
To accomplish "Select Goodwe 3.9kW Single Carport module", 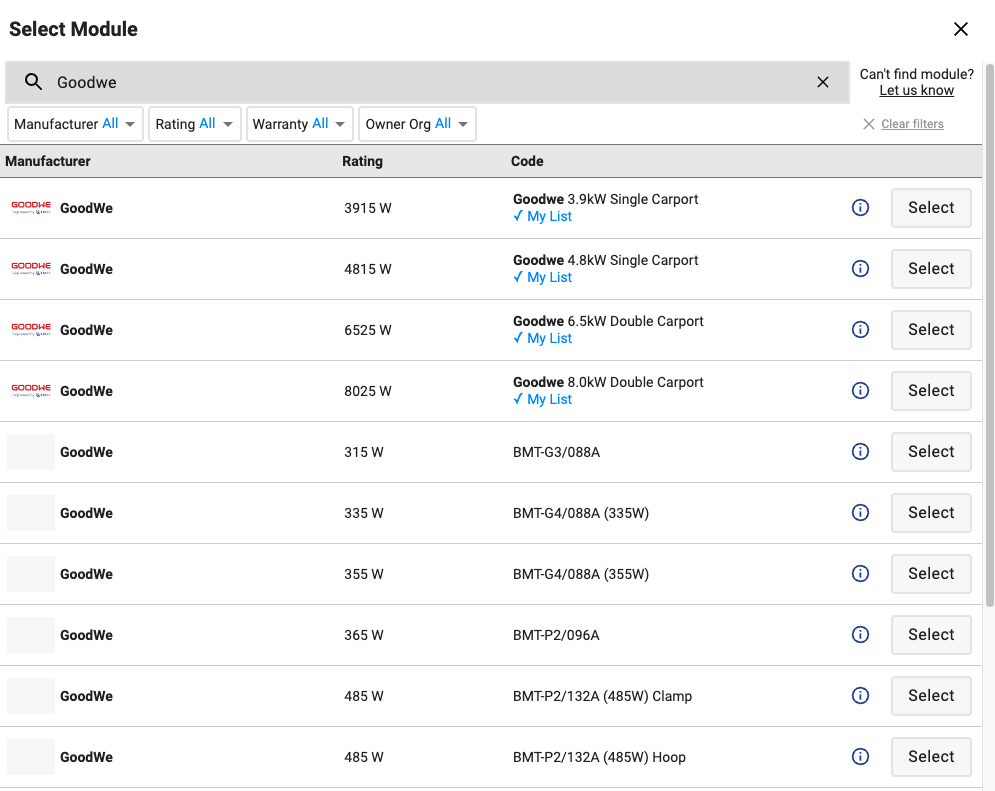I will click(x=931, y=207).
